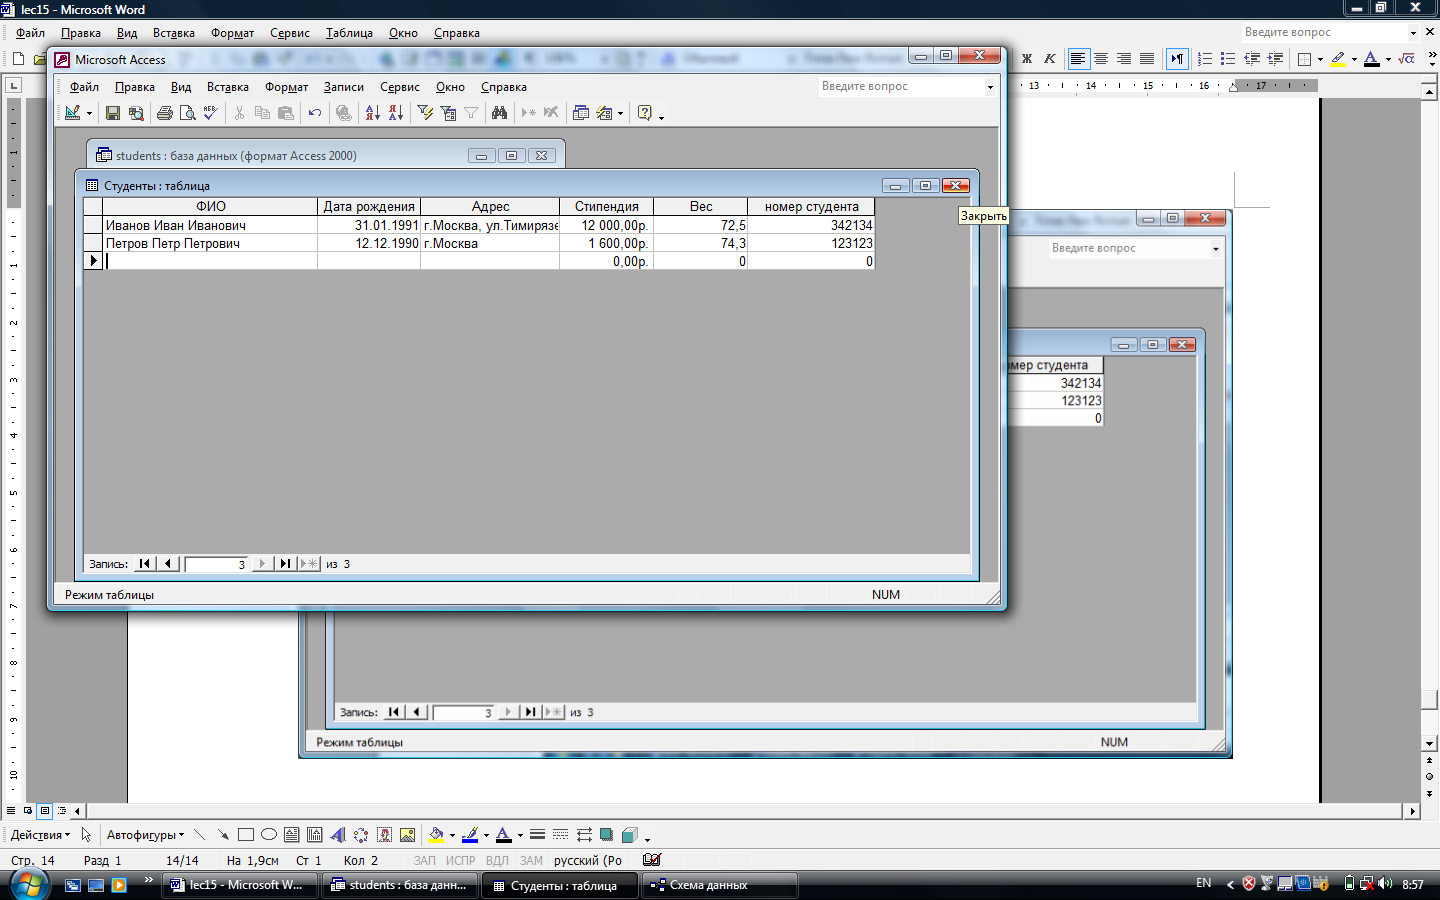Go to first record in Студенты table

pos(144,564)
